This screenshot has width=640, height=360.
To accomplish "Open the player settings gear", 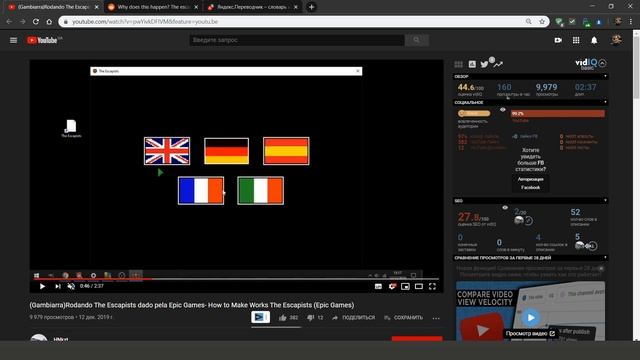I will tap(392, 287).
